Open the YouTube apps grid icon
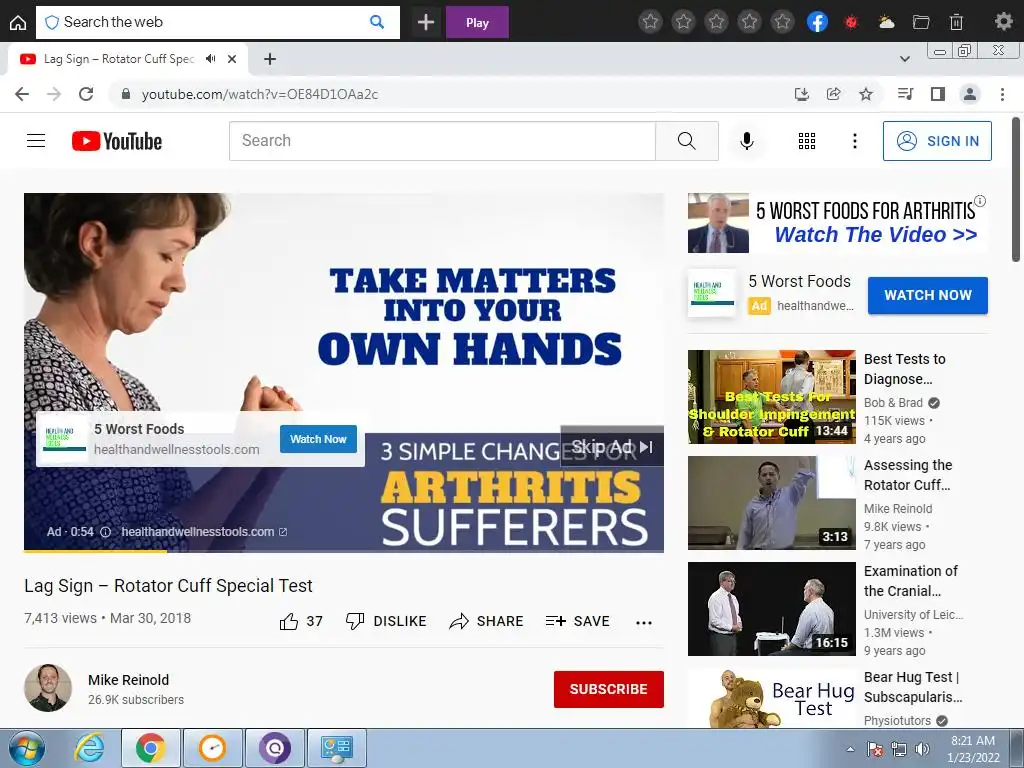Screen dimensions: 1024x768 [x=807, y=140]
